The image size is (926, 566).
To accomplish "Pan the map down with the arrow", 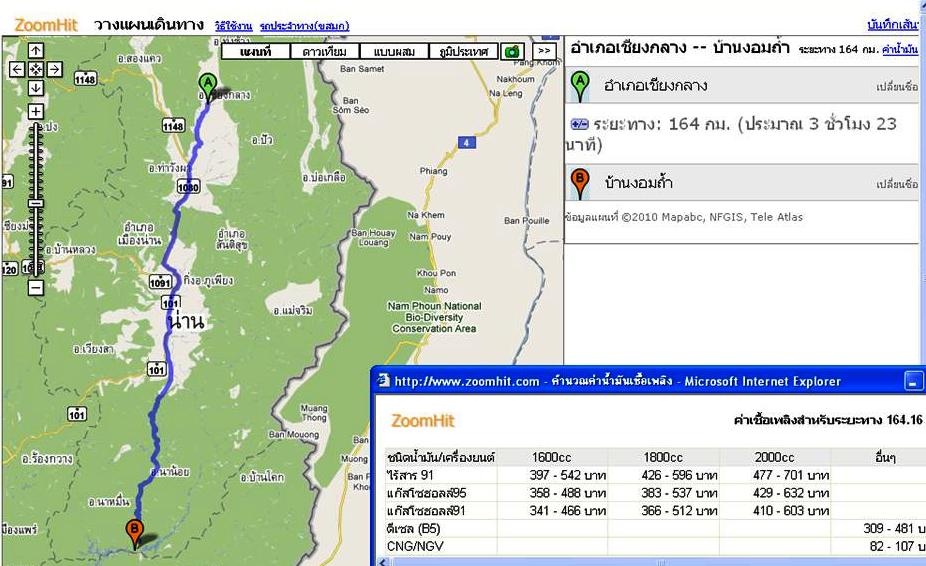I will tap(35, 89).
